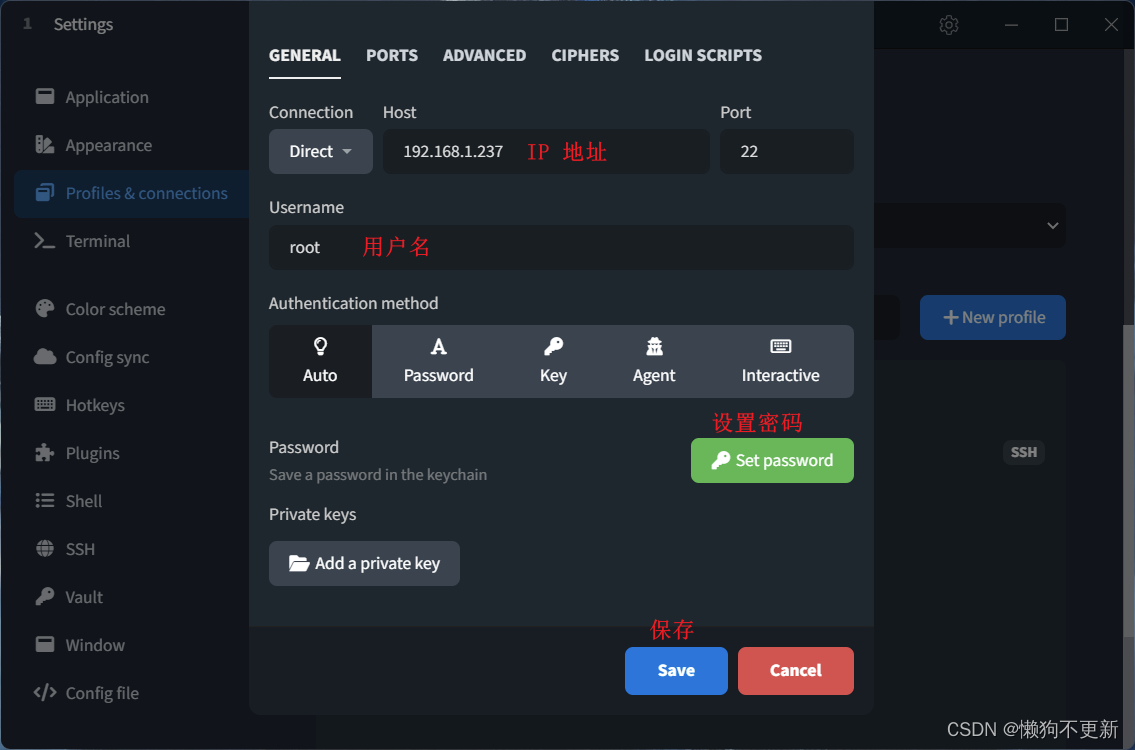This screenshot has height=750, width=1135.
Task: Click the SSH globe icon
Action: tap(45, 549)
